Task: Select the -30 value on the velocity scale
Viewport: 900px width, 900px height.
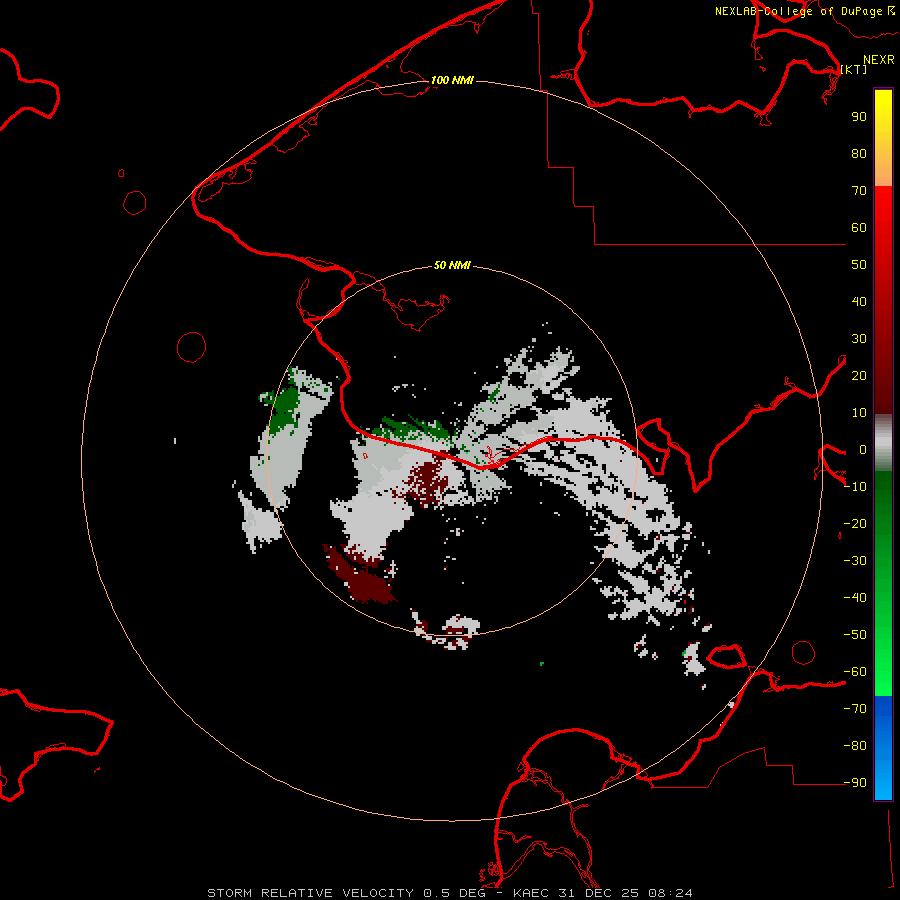Action: [x=855, y=561]
